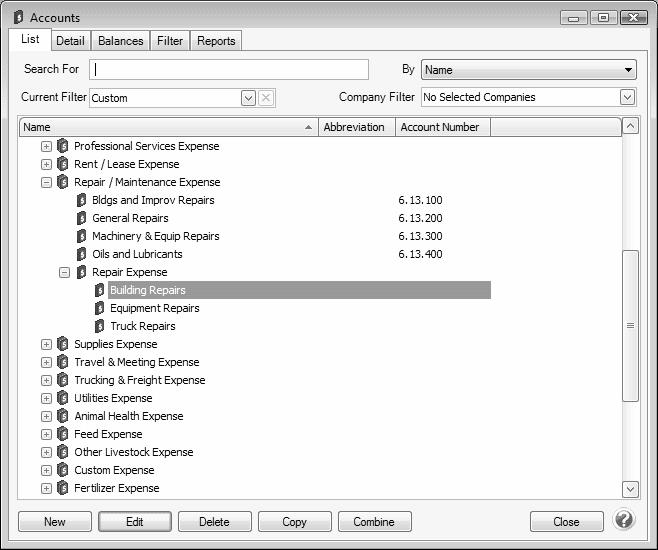658x550 pixels.
Task: Click the Truck Repairs account icon
Action: coord(100,326)
